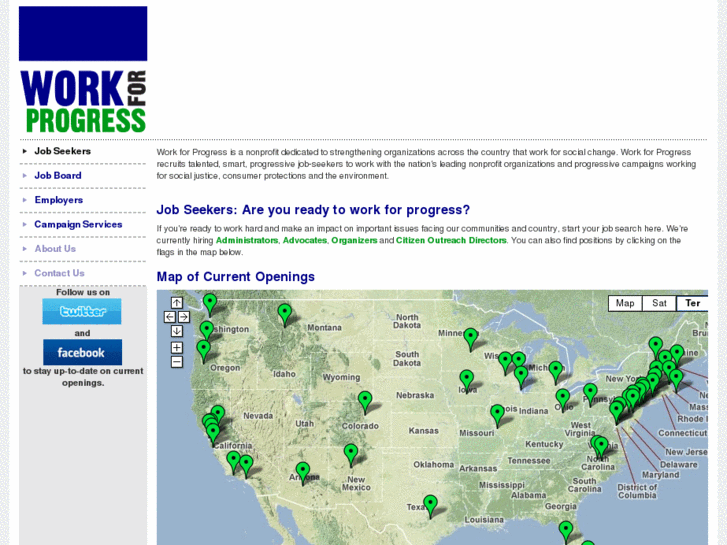The width and height of the screenshot is (727, 545).
Task: Select the map pin in Florida
Action: pyautogui.click(x=566, y=532)
